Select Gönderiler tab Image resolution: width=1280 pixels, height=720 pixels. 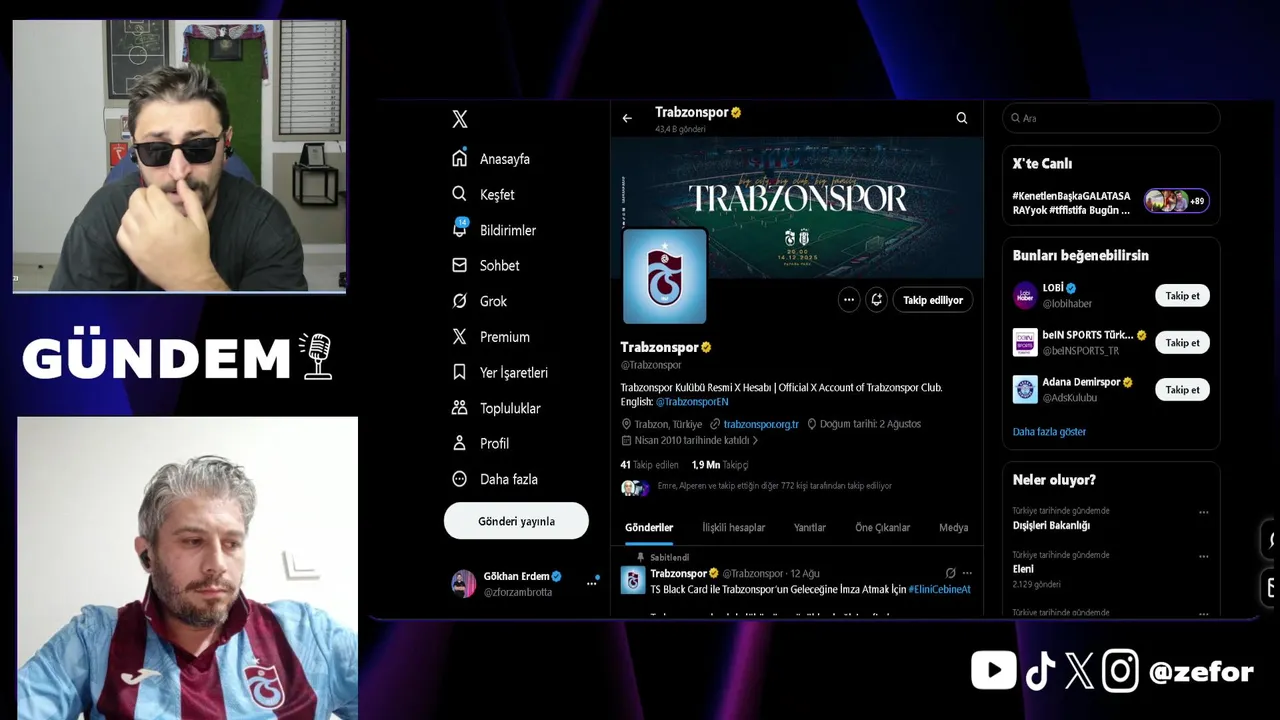click(x=649, y=527)
